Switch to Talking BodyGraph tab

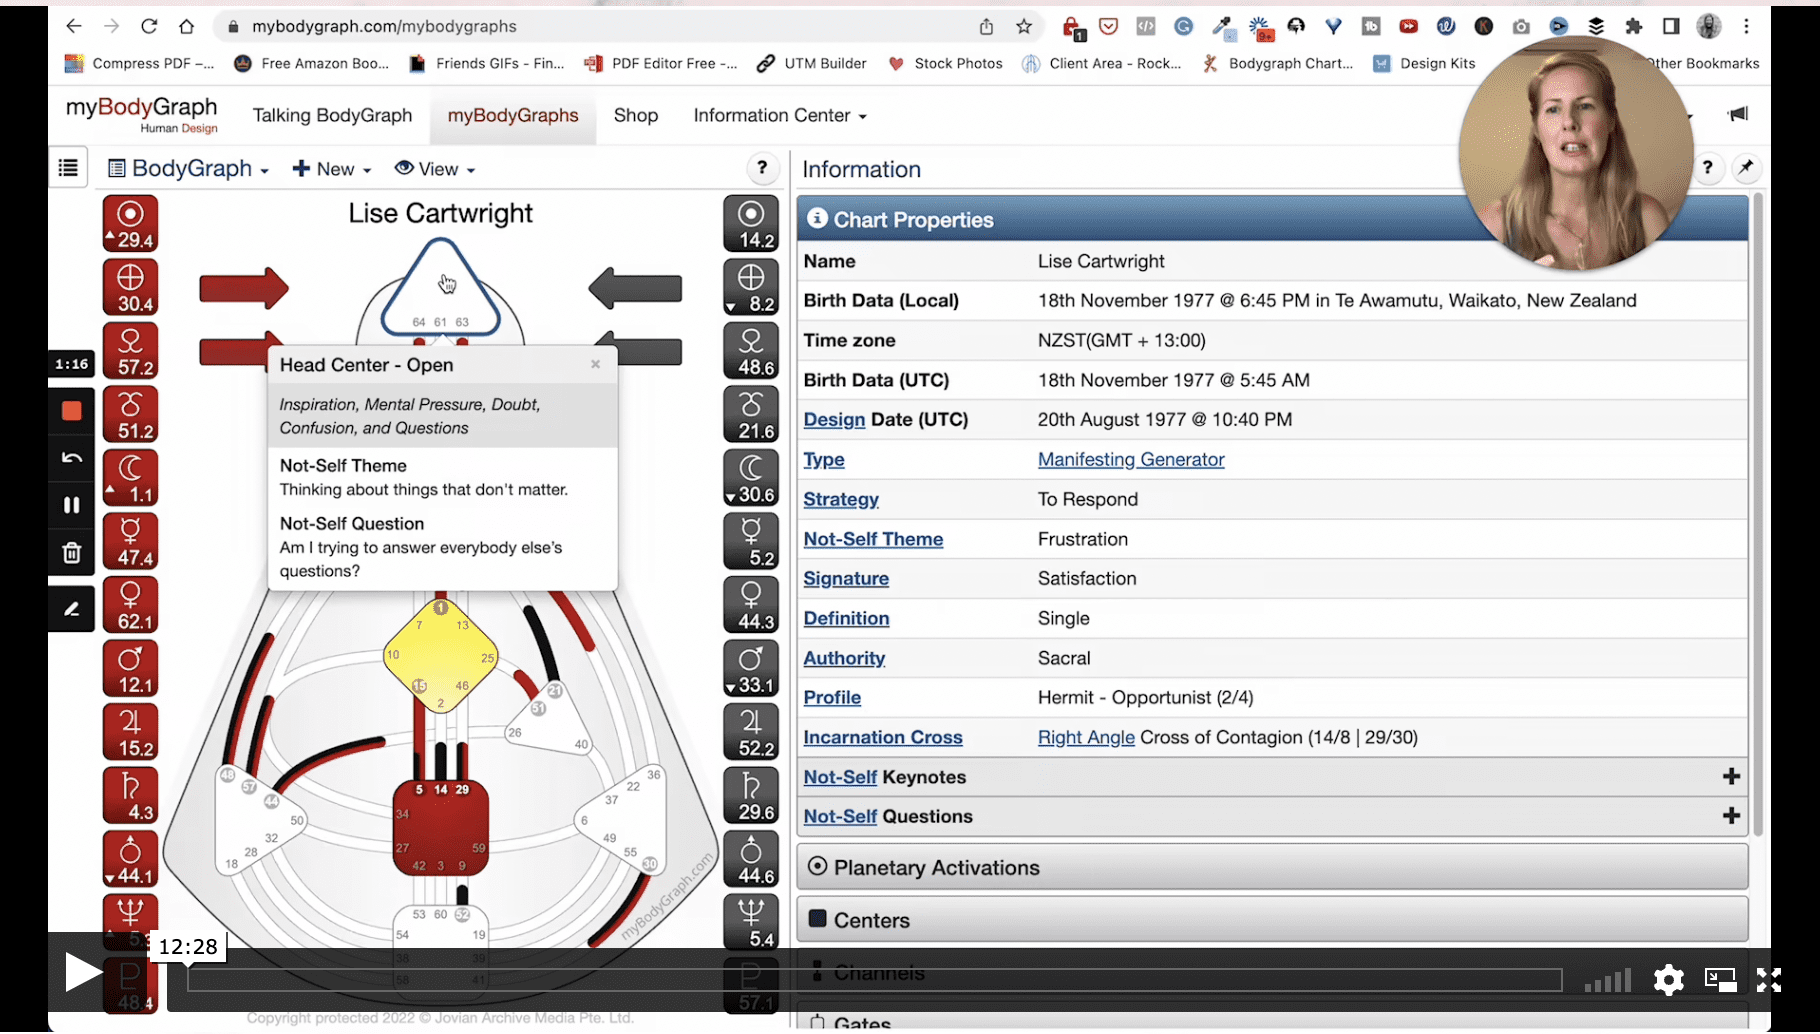(332, 116)
